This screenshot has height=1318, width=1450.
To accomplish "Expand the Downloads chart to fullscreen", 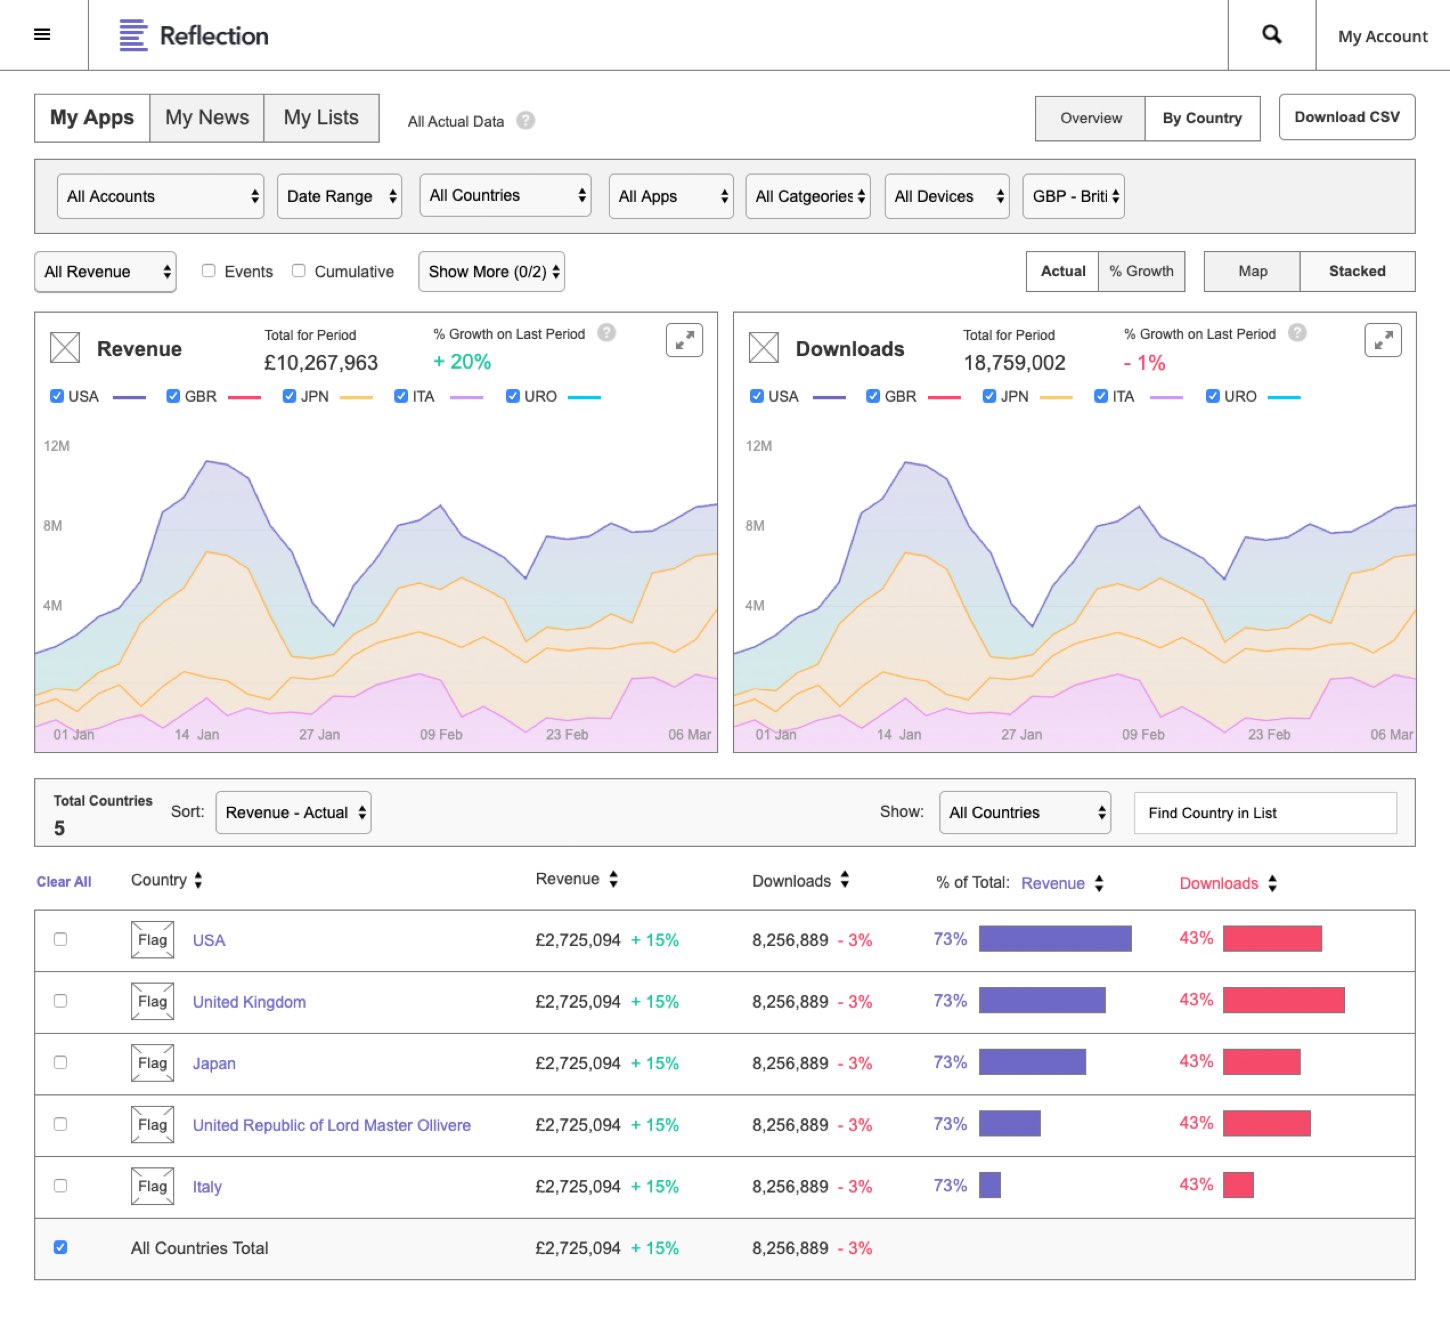I will tap(1383, 340).
